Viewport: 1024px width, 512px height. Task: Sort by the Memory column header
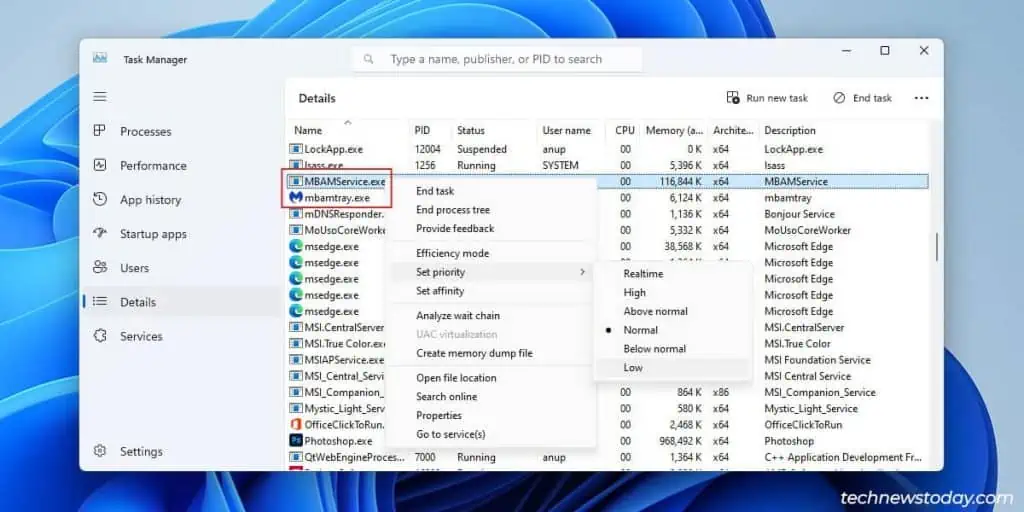pos(675,130)
